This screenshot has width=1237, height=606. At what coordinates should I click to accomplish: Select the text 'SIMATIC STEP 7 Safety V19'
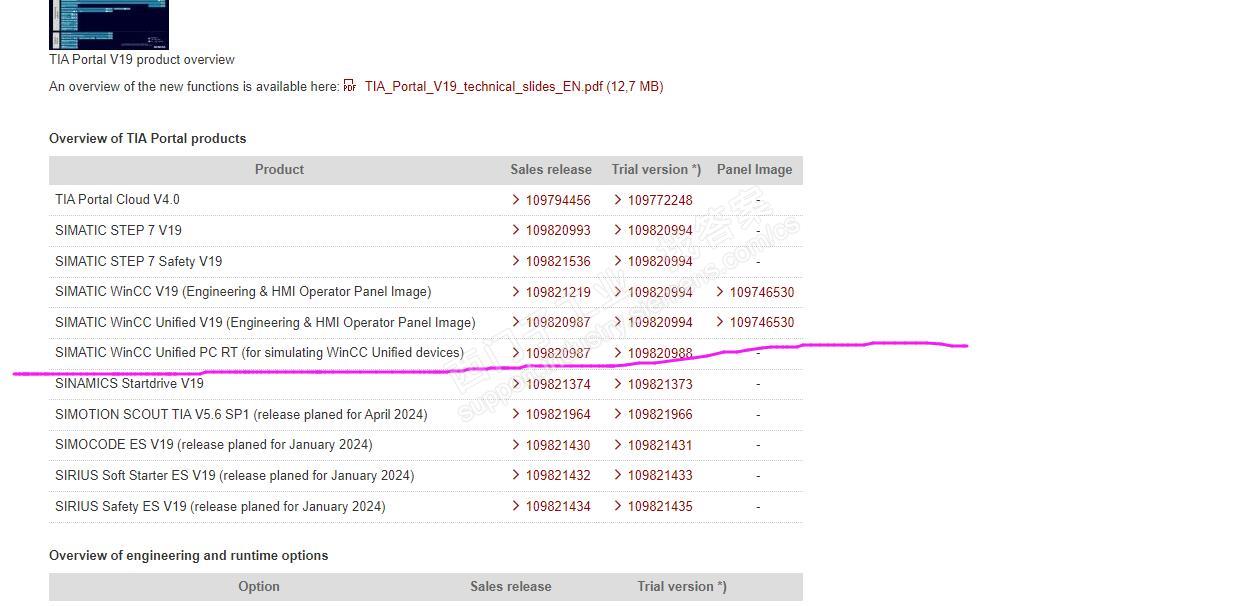138,261
